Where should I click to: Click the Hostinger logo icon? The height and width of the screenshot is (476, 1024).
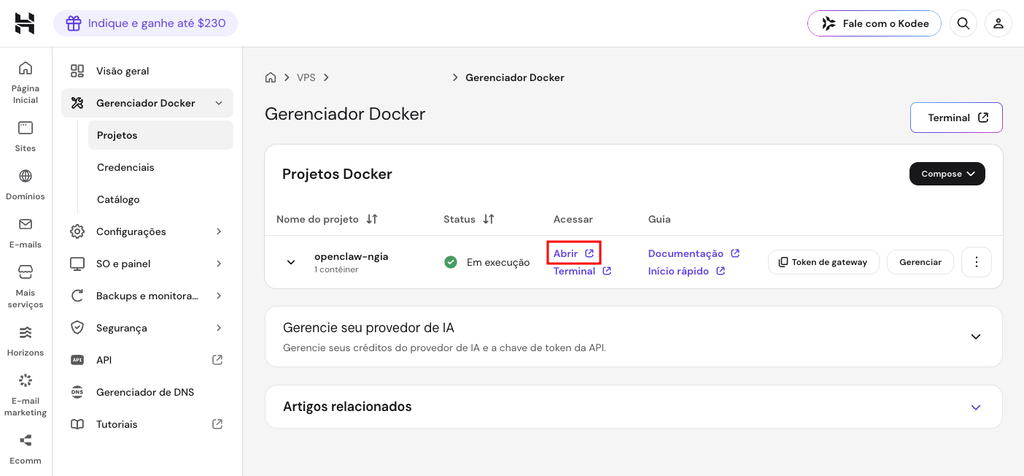25,24
